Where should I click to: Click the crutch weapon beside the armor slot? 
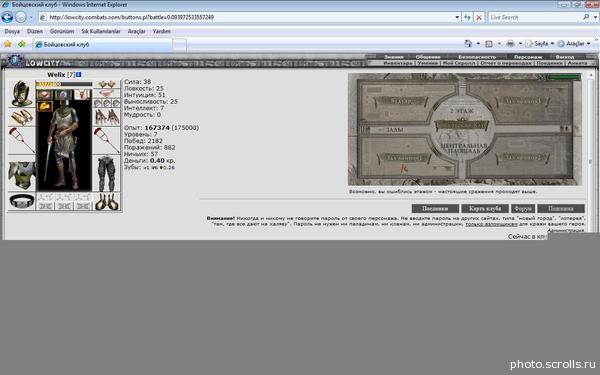pyautogui.click(x=21, y=141)
